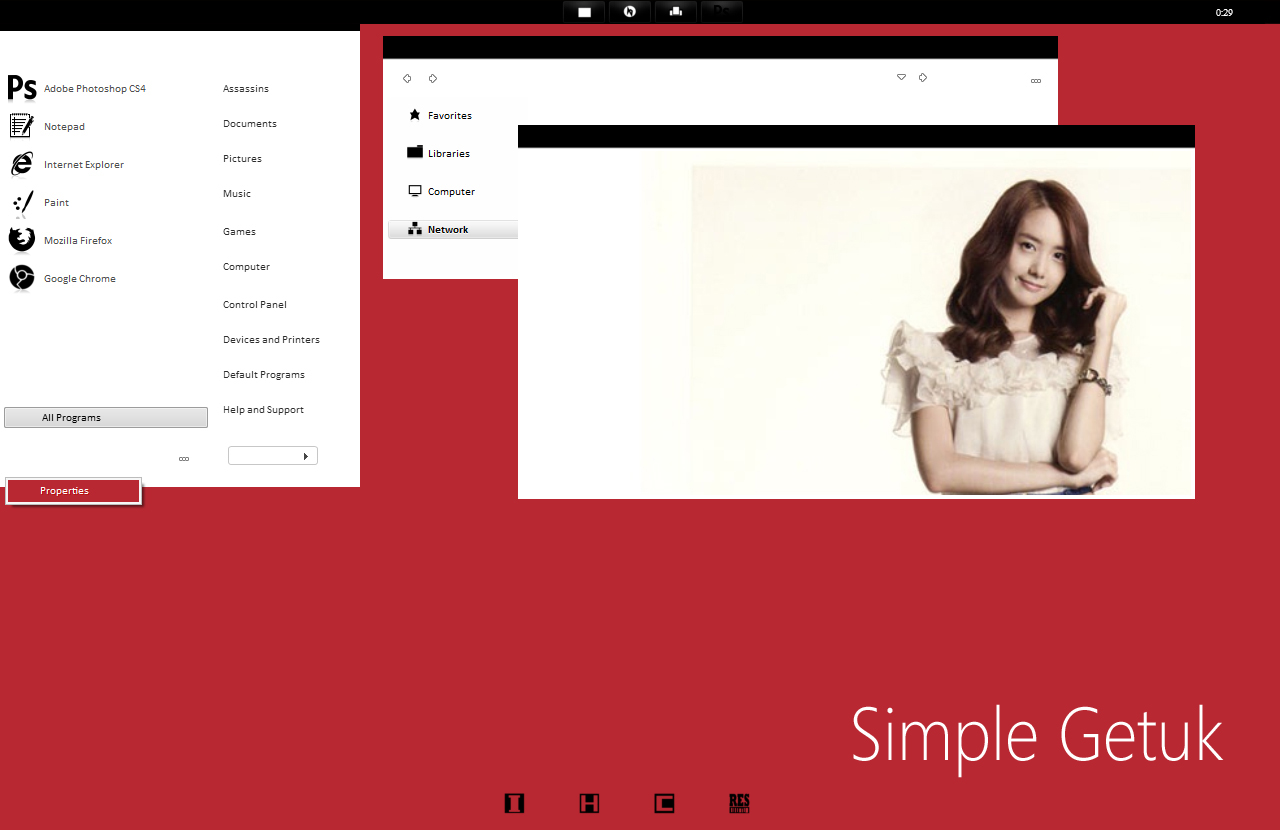Image resolution: width=1280 pixels, height=830 pixels.
Task: Click the back navigation arrow in Explorer
Action: coord(406,77)
